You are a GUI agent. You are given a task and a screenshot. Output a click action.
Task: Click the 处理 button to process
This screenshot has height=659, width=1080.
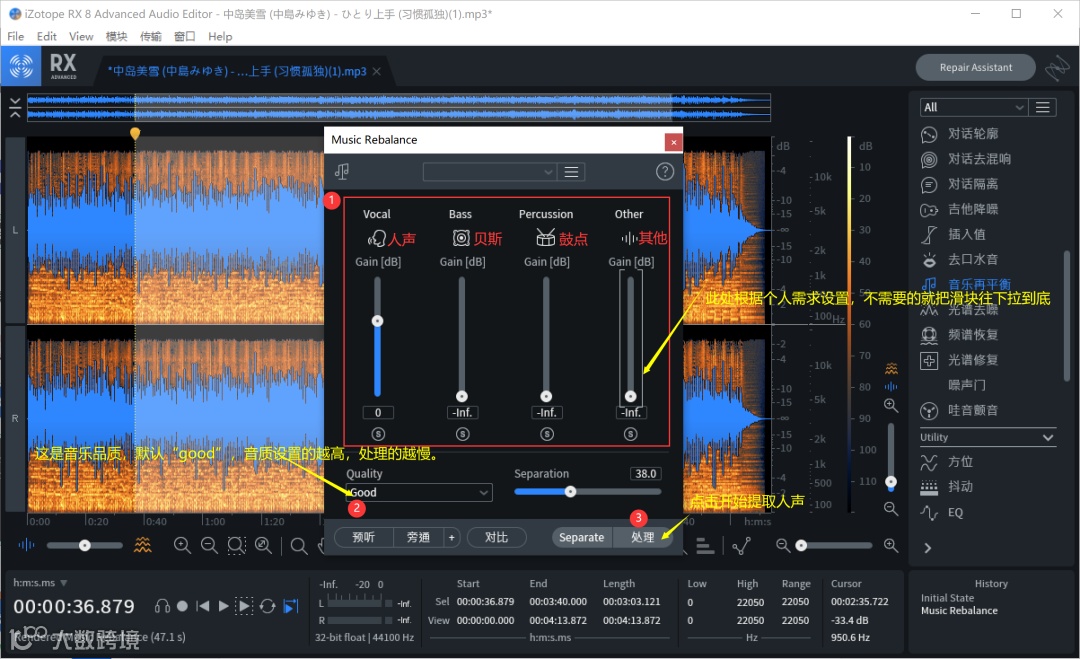[642, 537]
